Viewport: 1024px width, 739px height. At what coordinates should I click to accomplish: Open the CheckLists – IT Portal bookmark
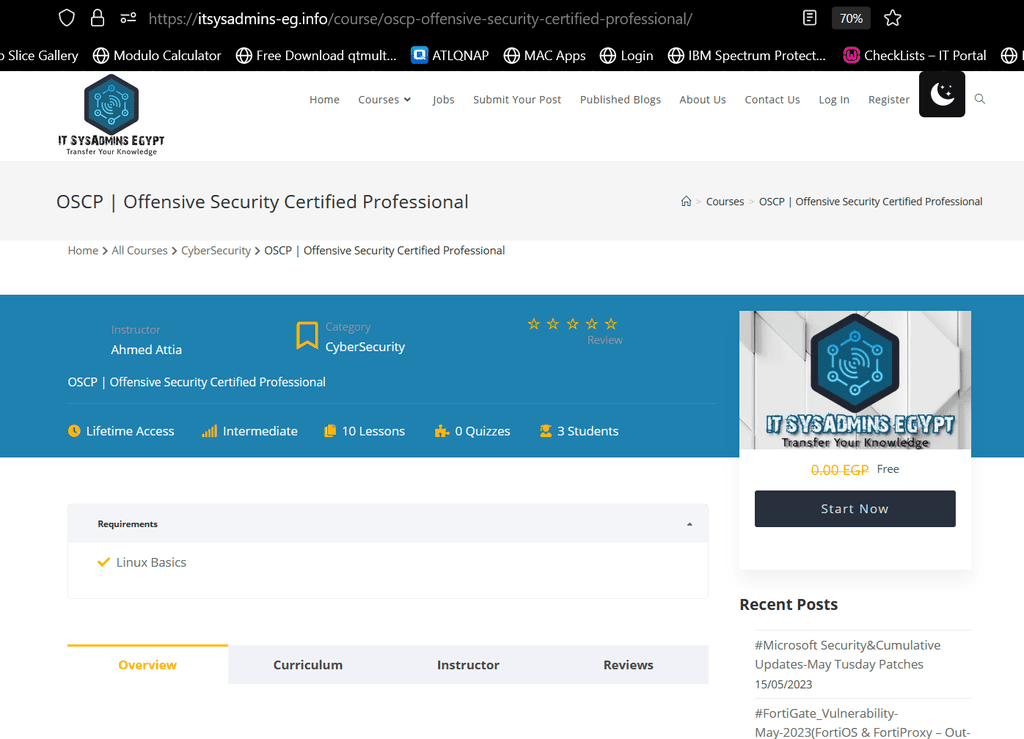[914, 55]
